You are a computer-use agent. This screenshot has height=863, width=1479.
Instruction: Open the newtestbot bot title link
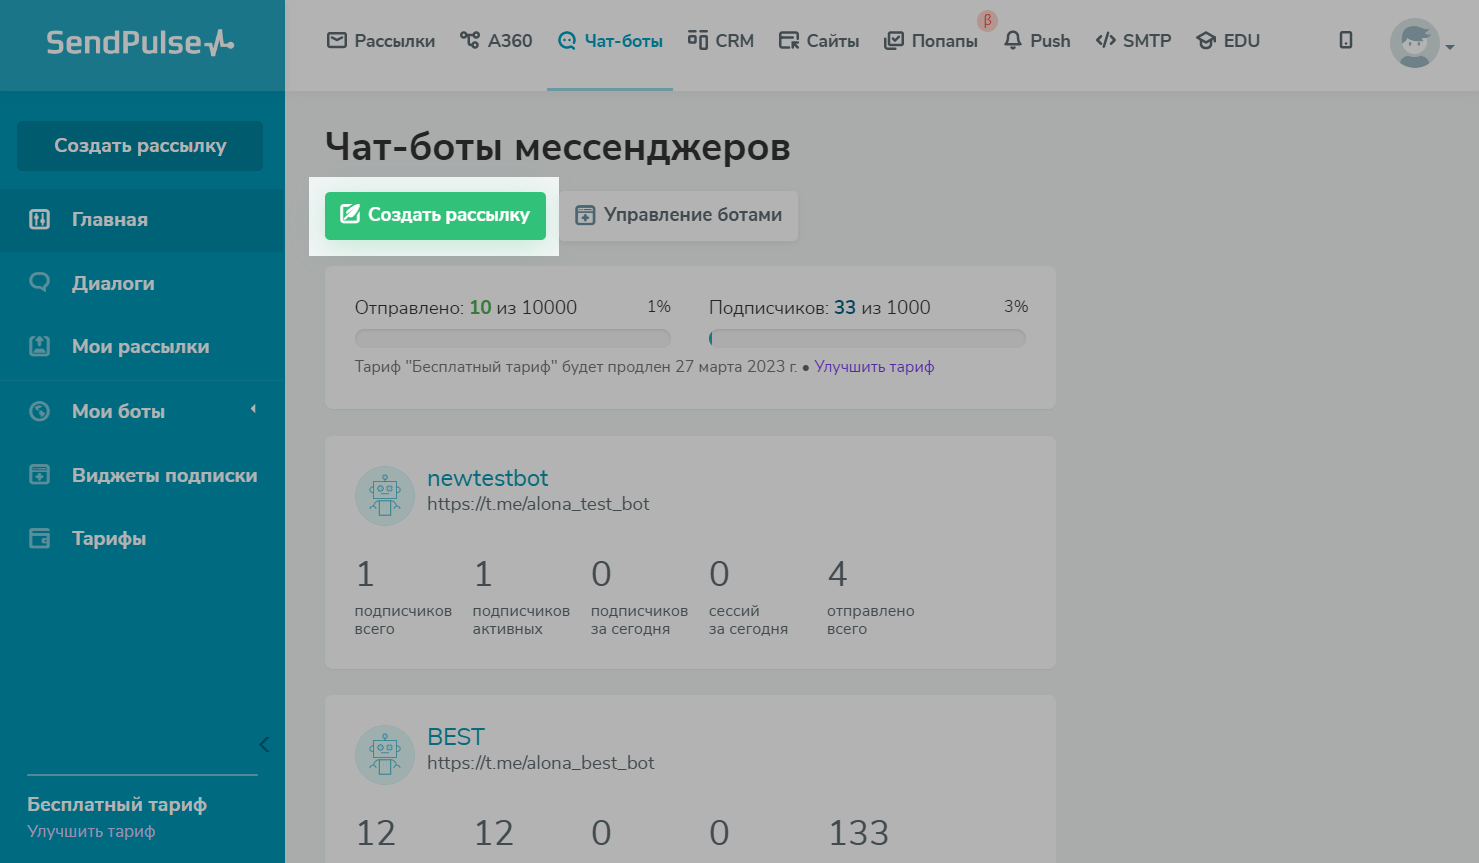pos(487,478)
